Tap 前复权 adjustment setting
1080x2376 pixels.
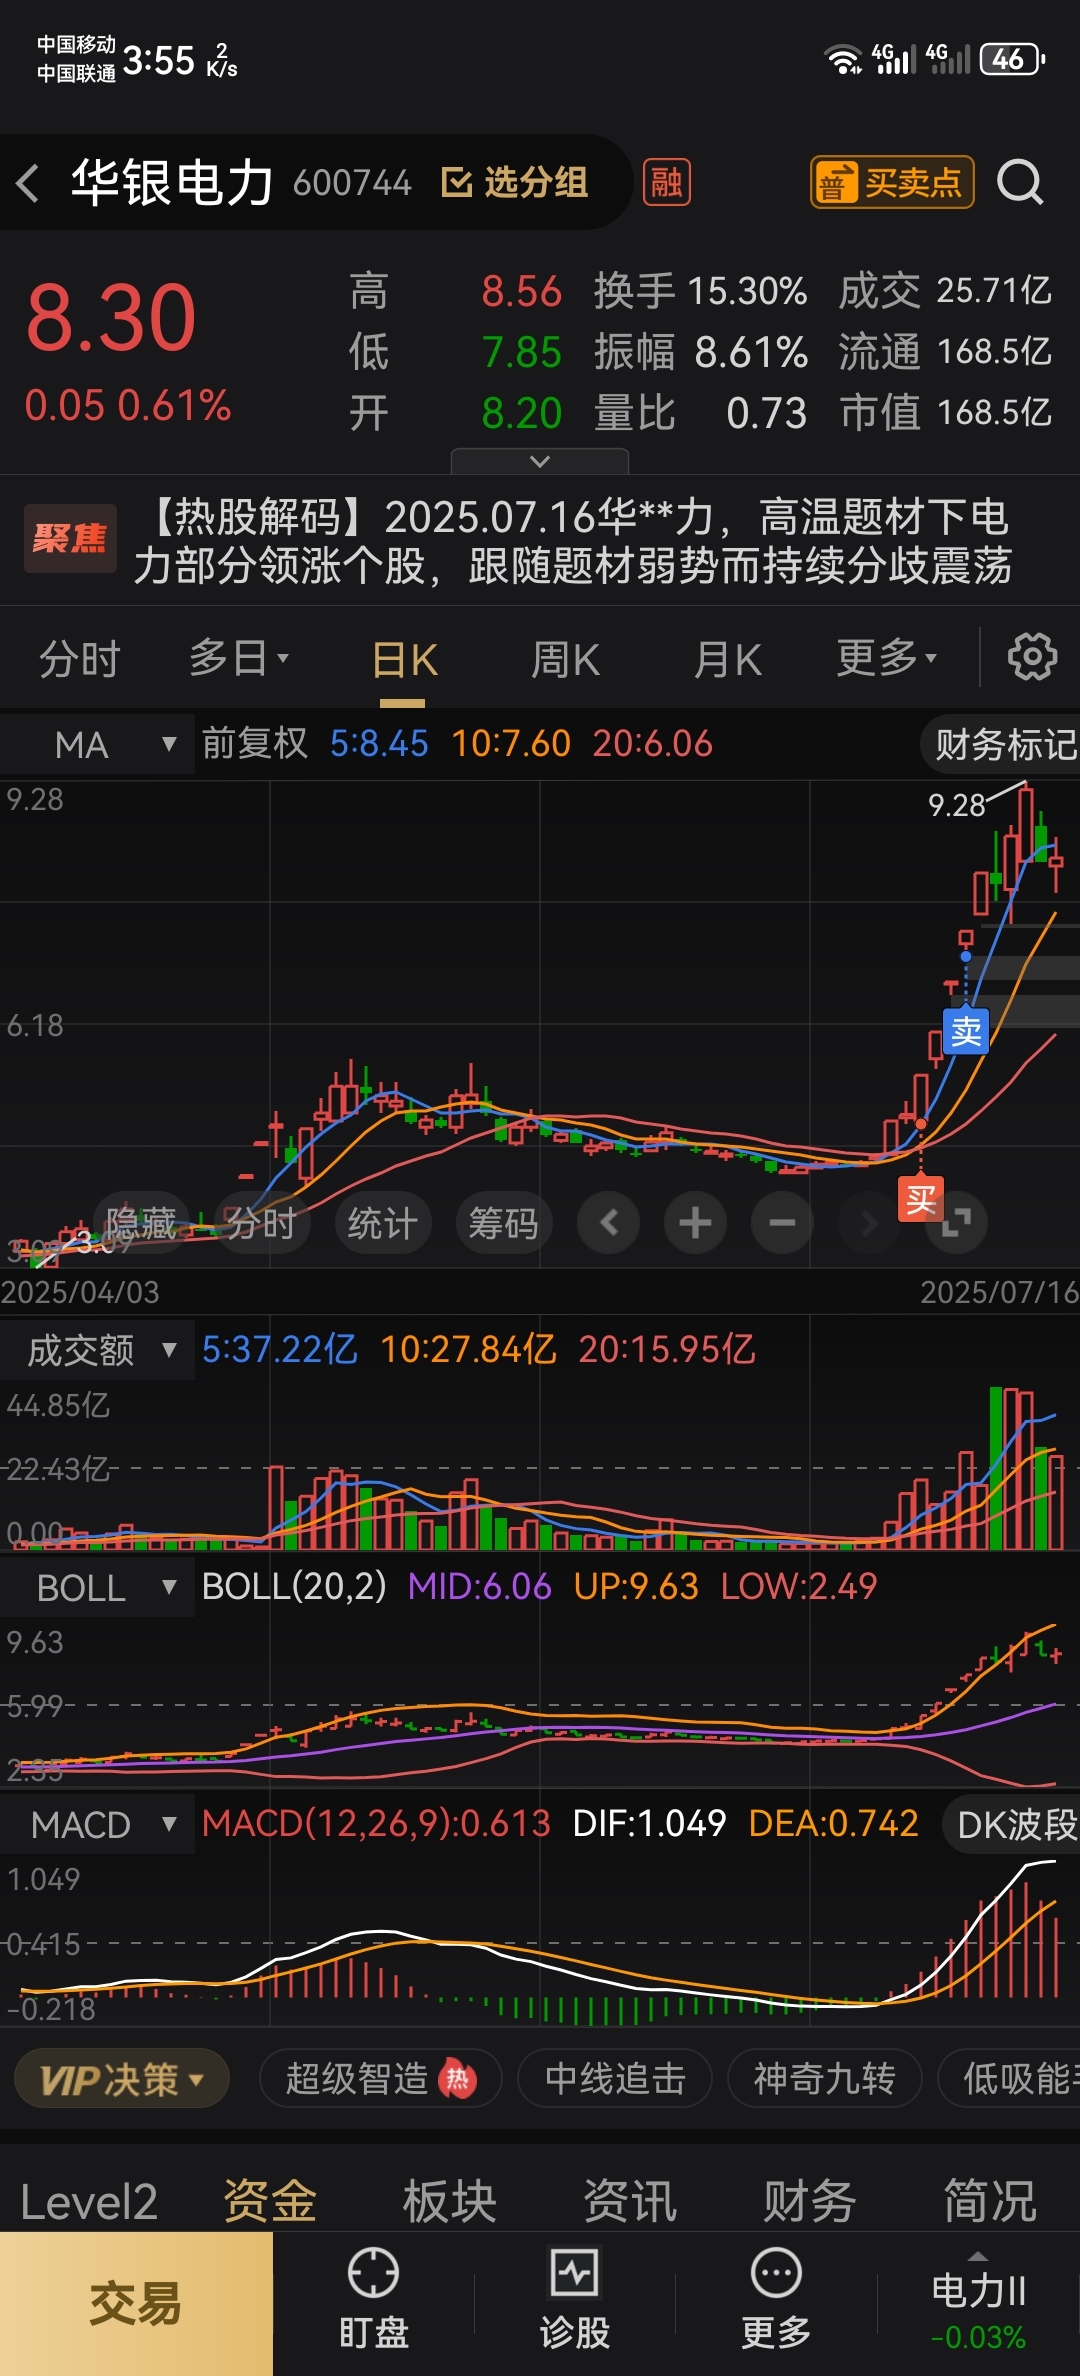click(255, 743)
